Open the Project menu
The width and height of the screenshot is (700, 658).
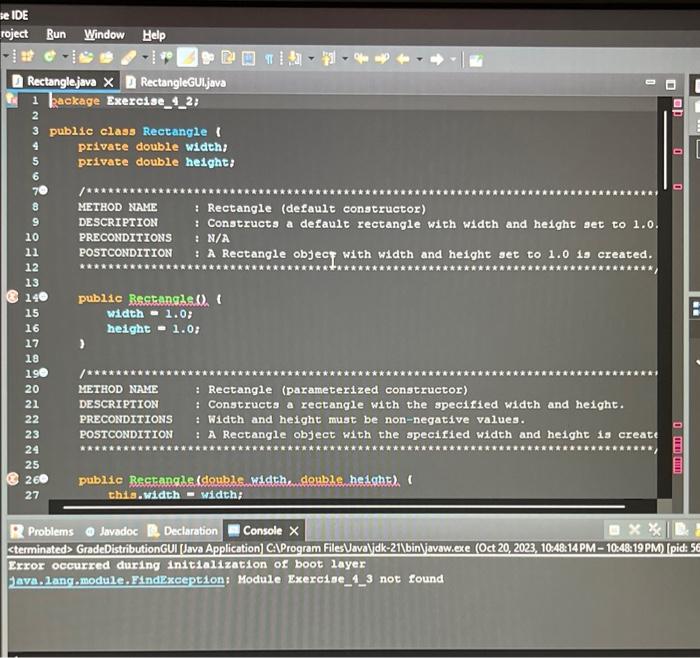14,34
